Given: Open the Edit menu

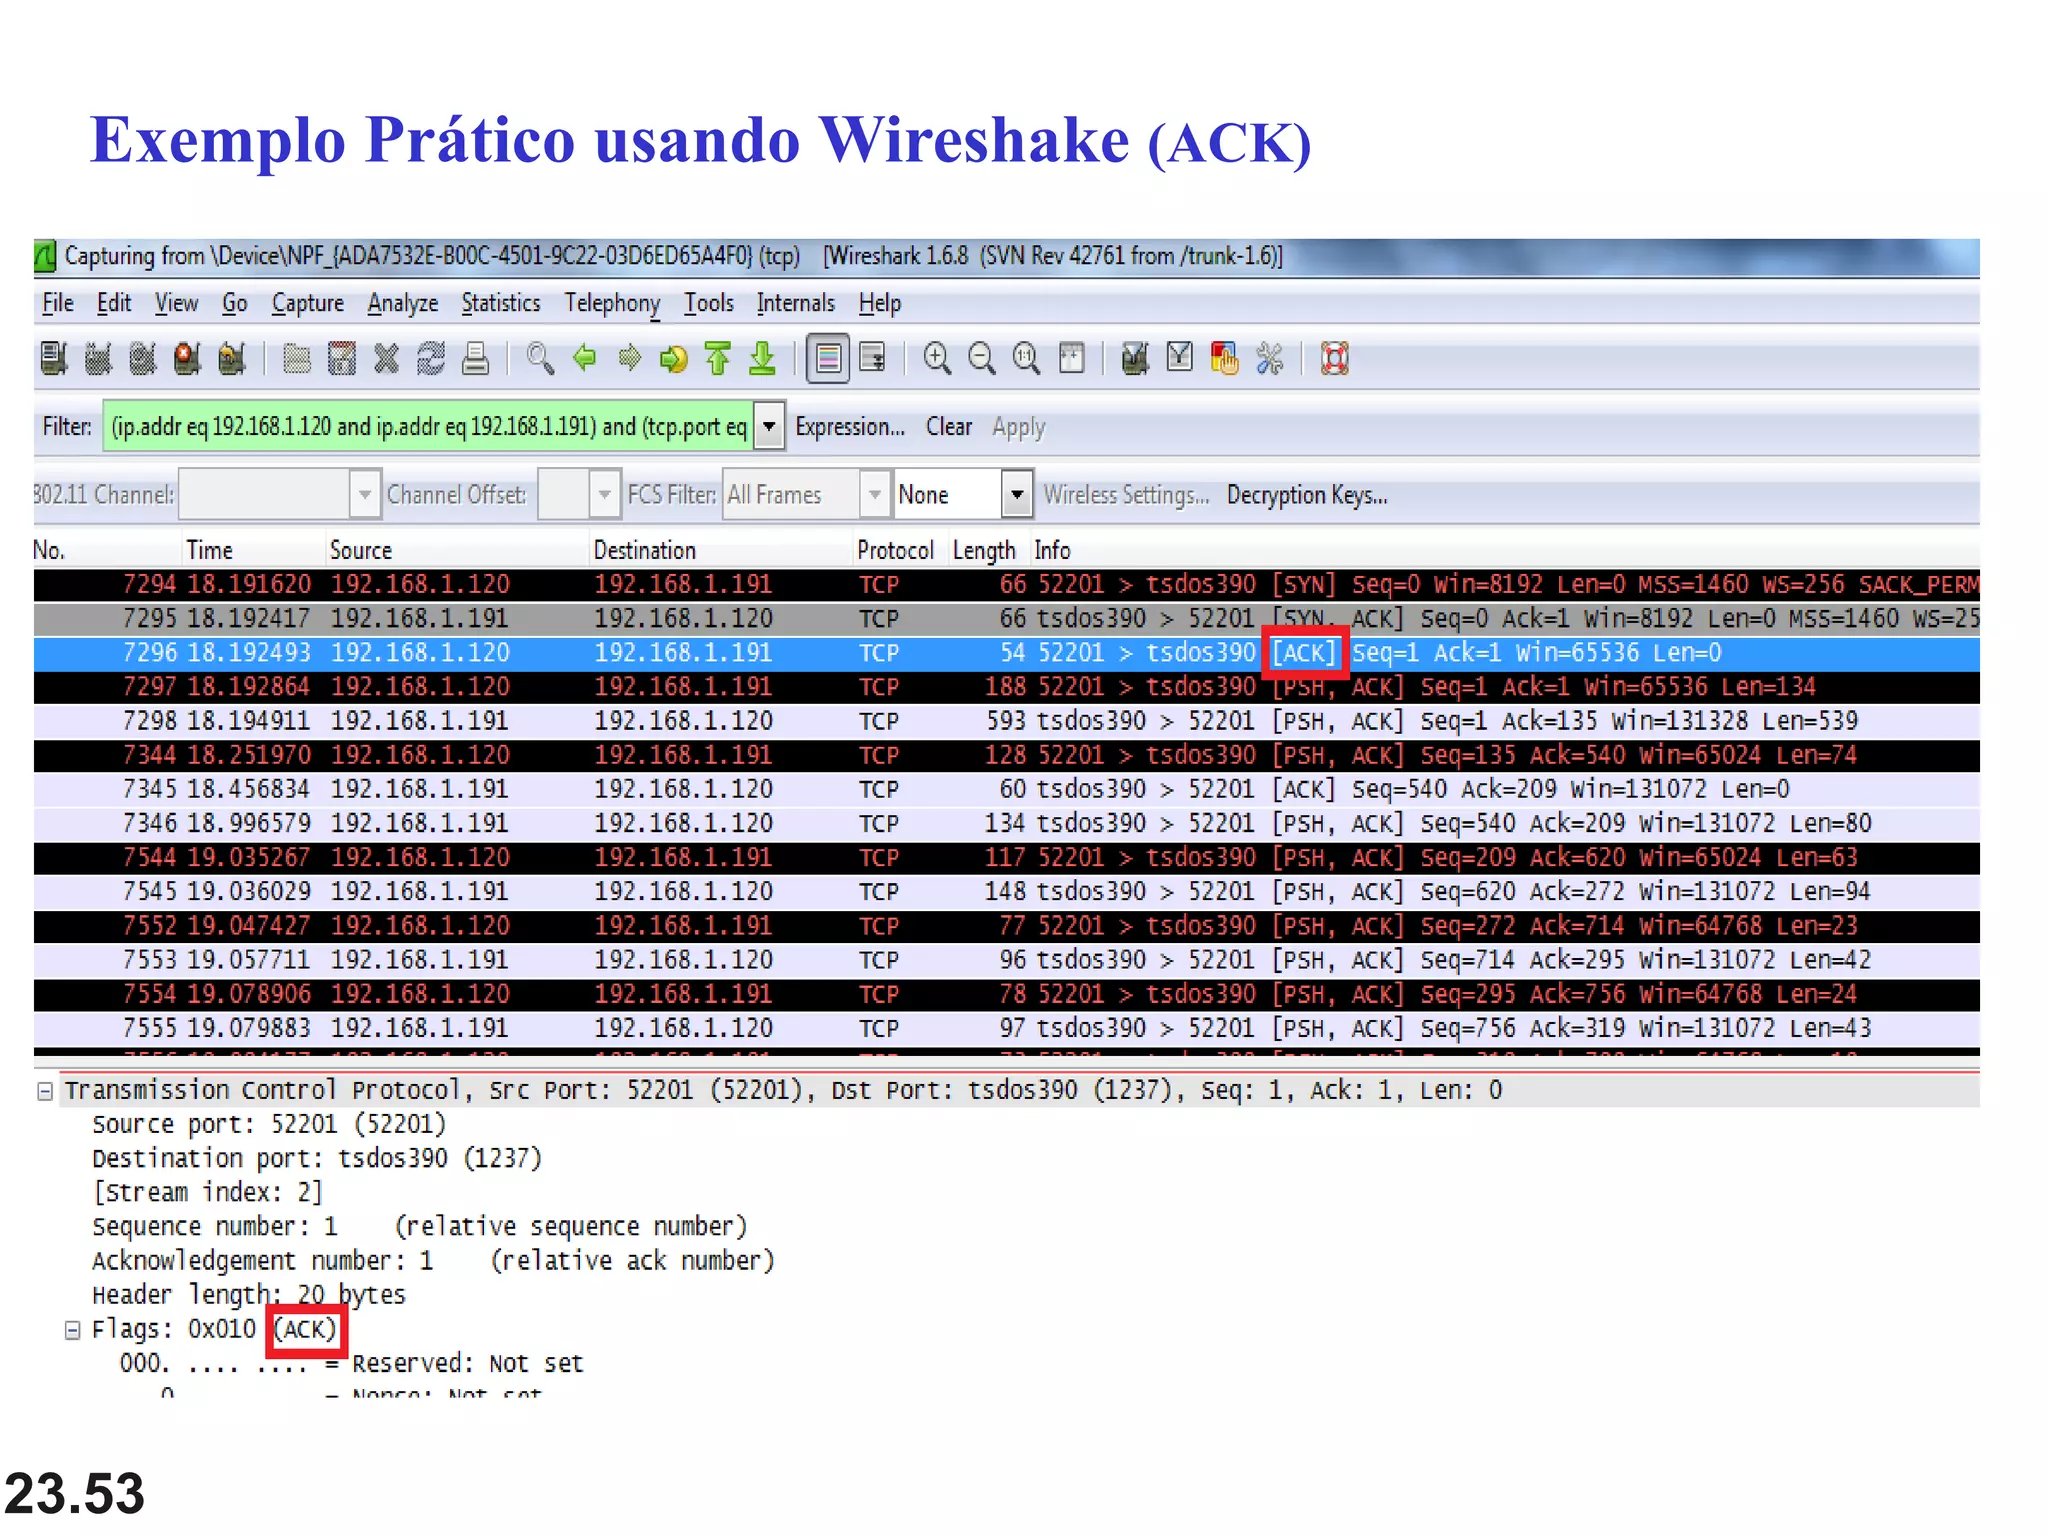Looking at the screenshot, I should tap(114, 303).
